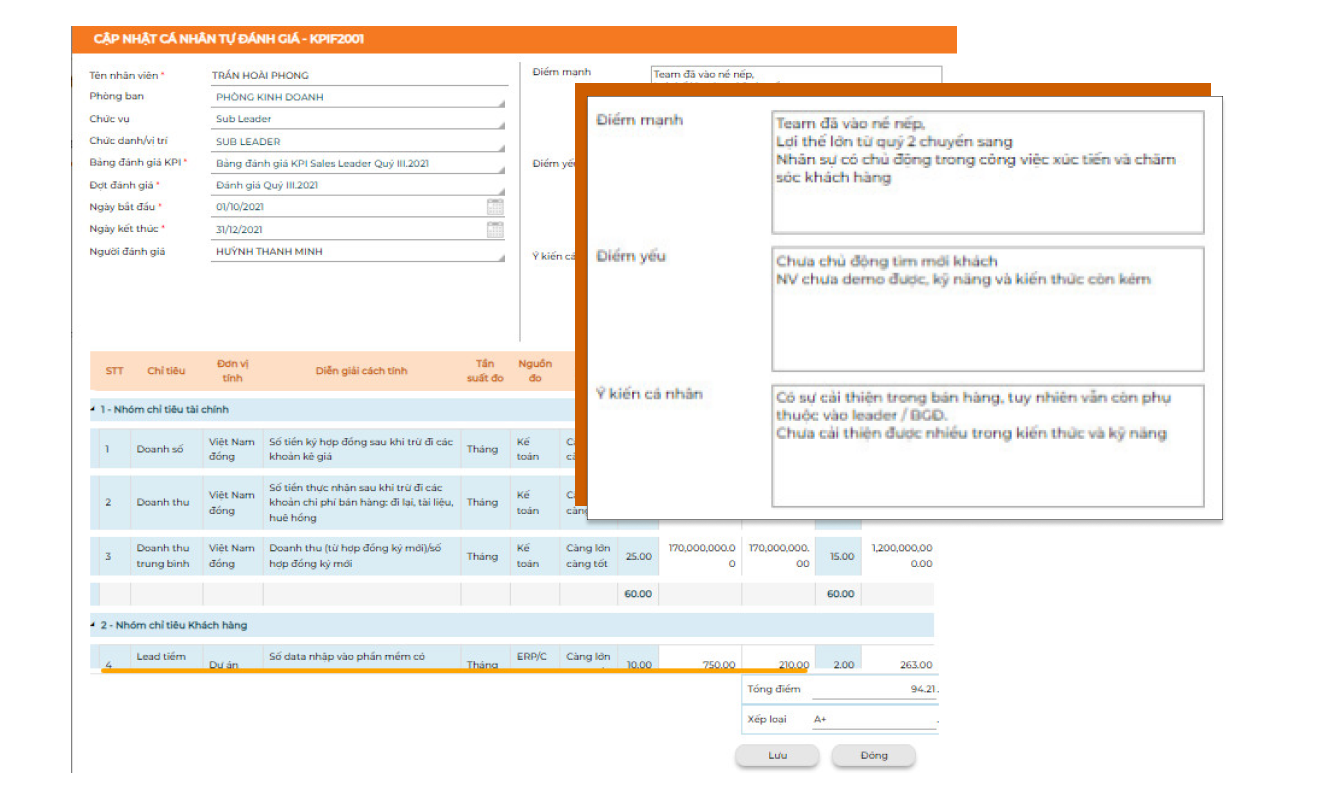Open the Người đánh giá dropdown
Image resolution: width=1334 pixels, height=800 pixels.
point(501,256)
